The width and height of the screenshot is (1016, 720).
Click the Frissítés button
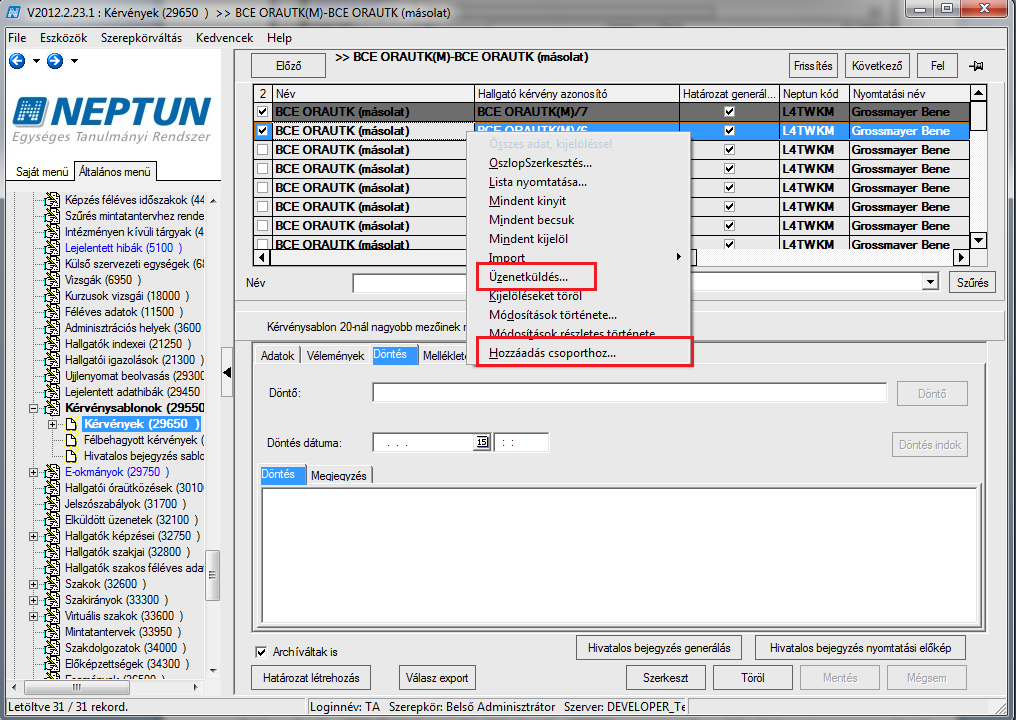pos(813,66)
